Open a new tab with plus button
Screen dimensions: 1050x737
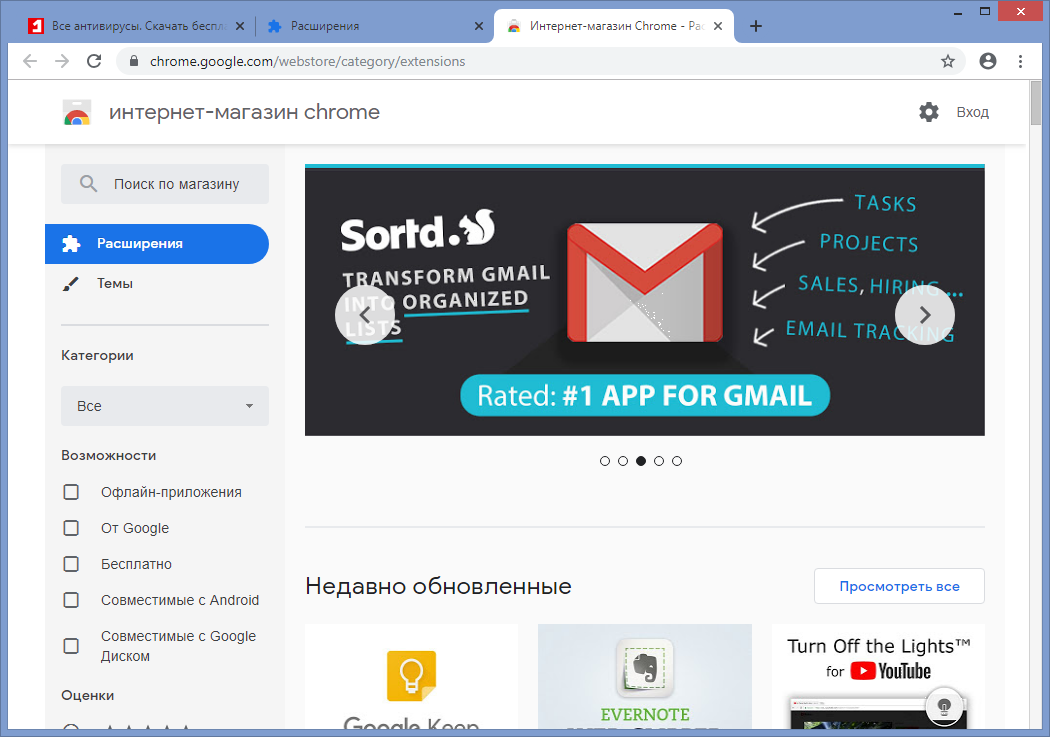756,26
